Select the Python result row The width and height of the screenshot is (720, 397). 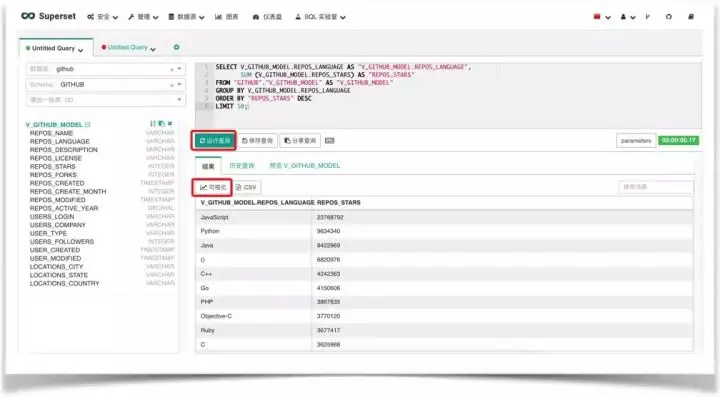click(444, 231)
